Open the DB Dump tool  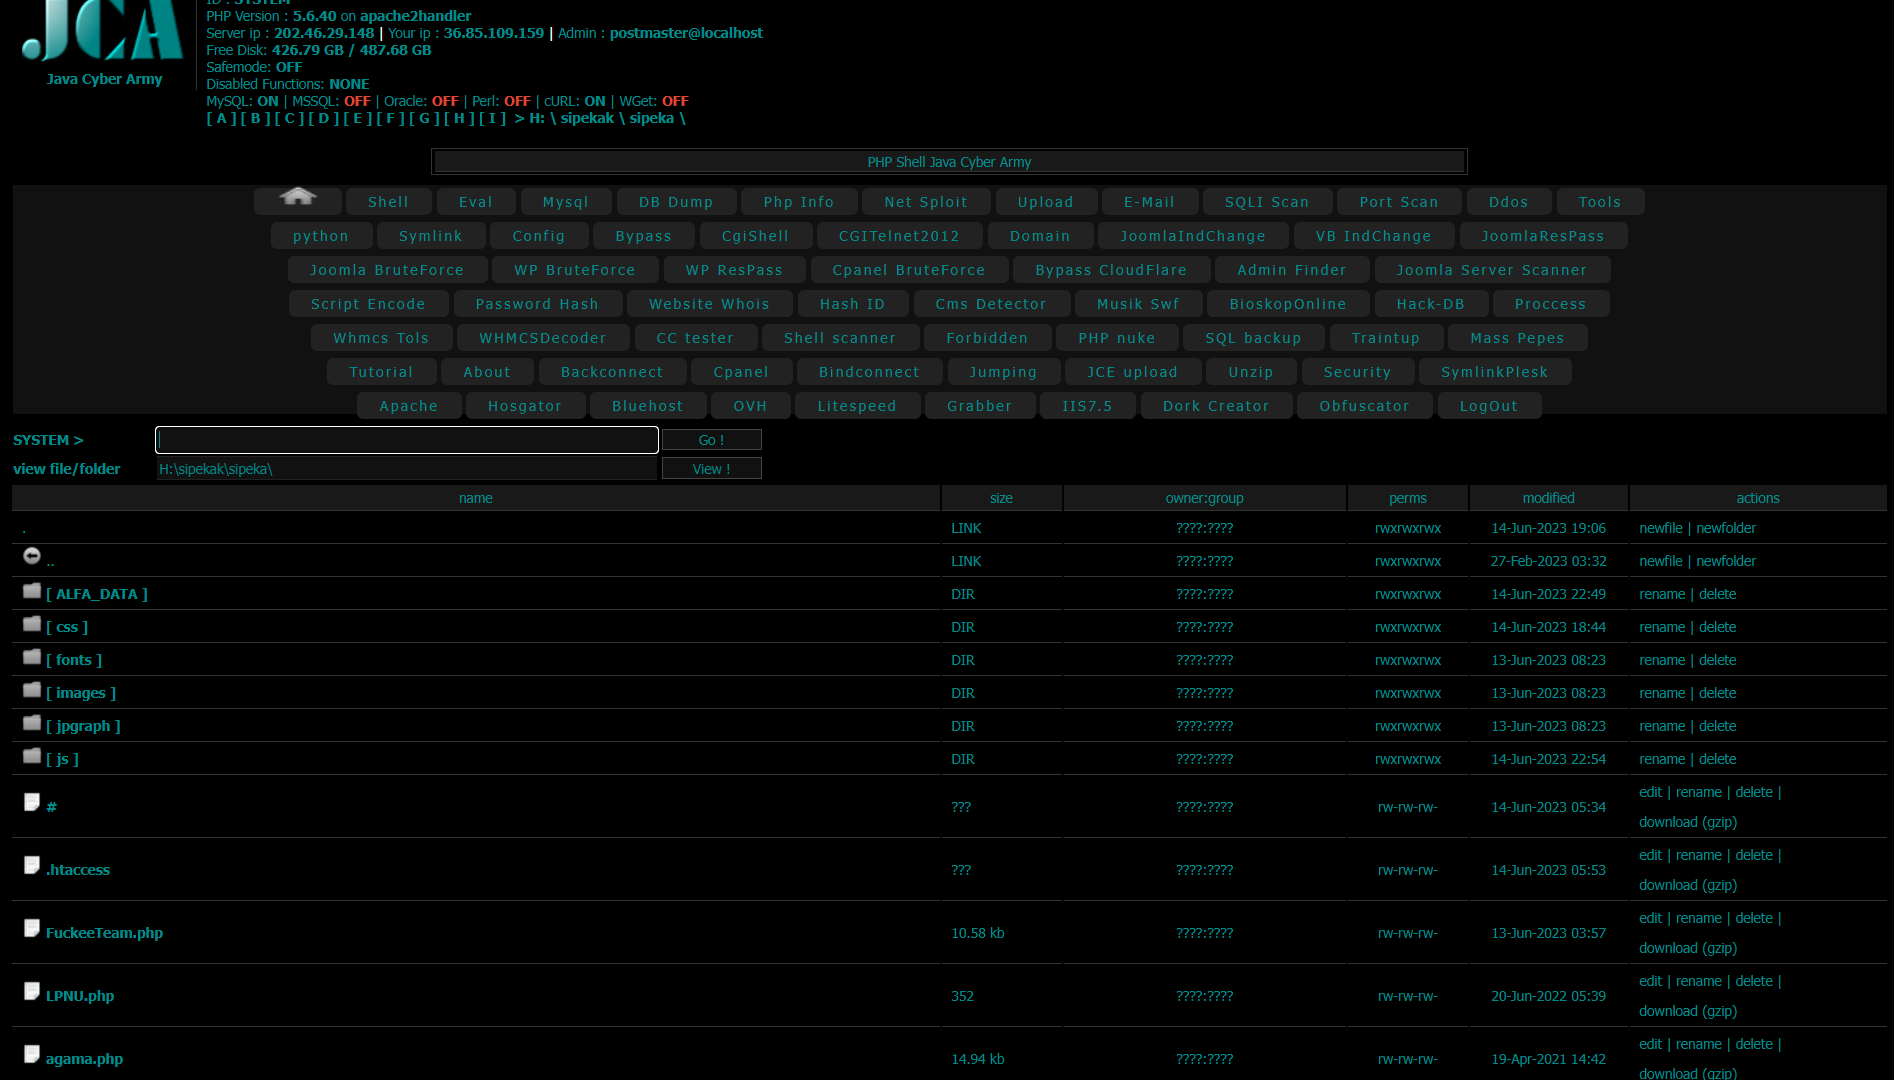[x=676, y=202]
